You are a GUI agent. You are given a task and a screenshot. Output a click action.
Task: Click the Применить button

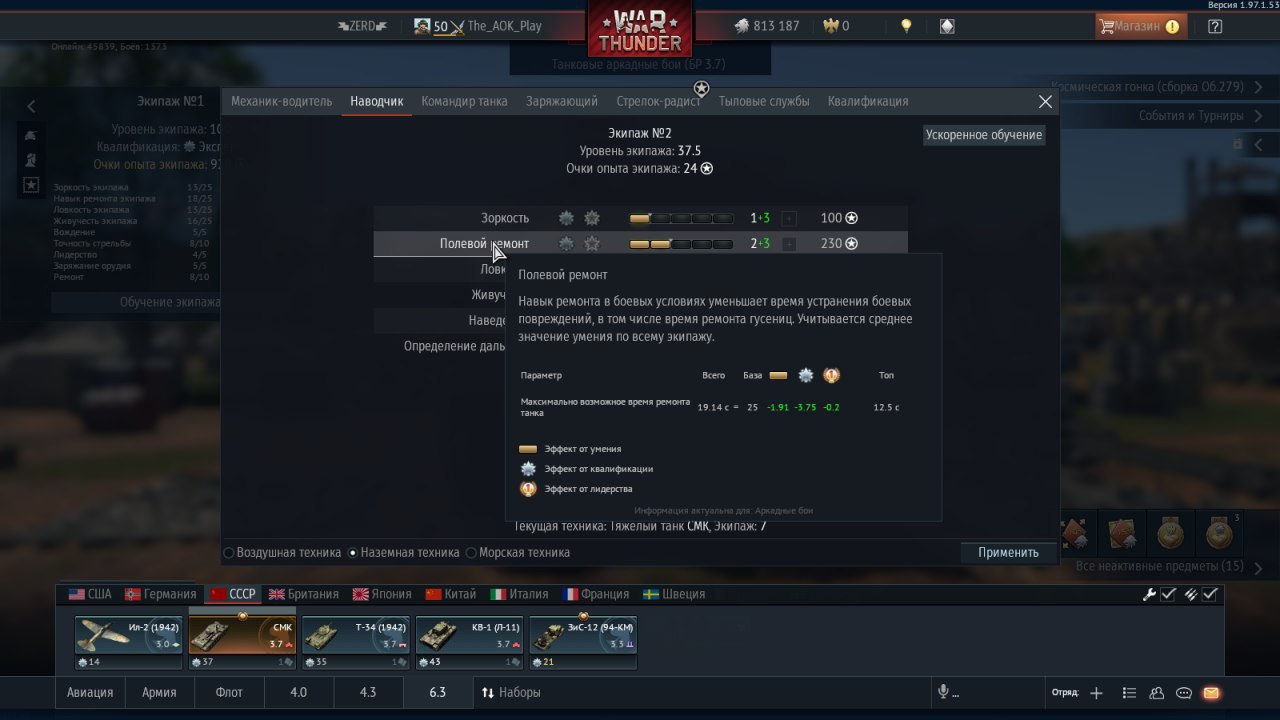click(1008, 552)
